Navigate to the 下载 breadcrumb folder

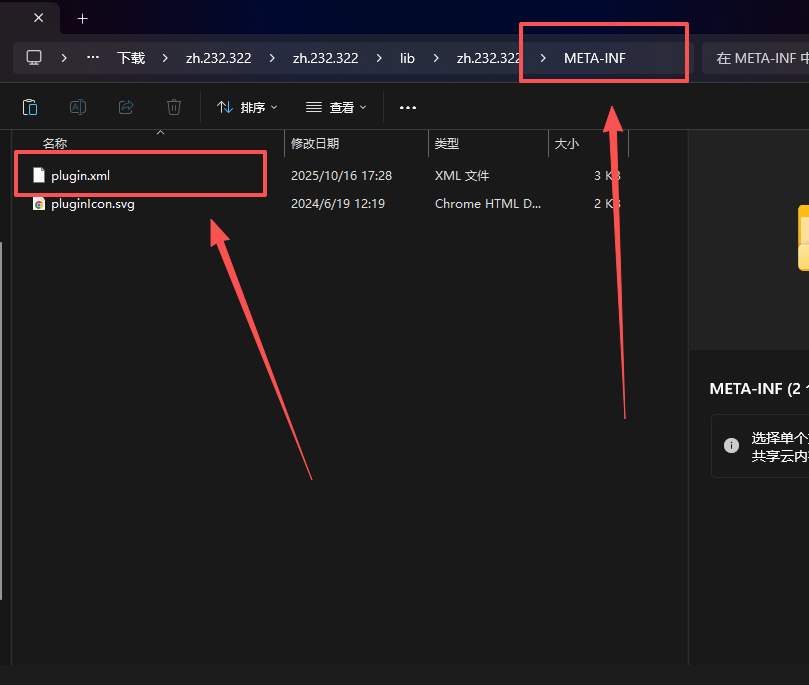click(x=131, y=58)
